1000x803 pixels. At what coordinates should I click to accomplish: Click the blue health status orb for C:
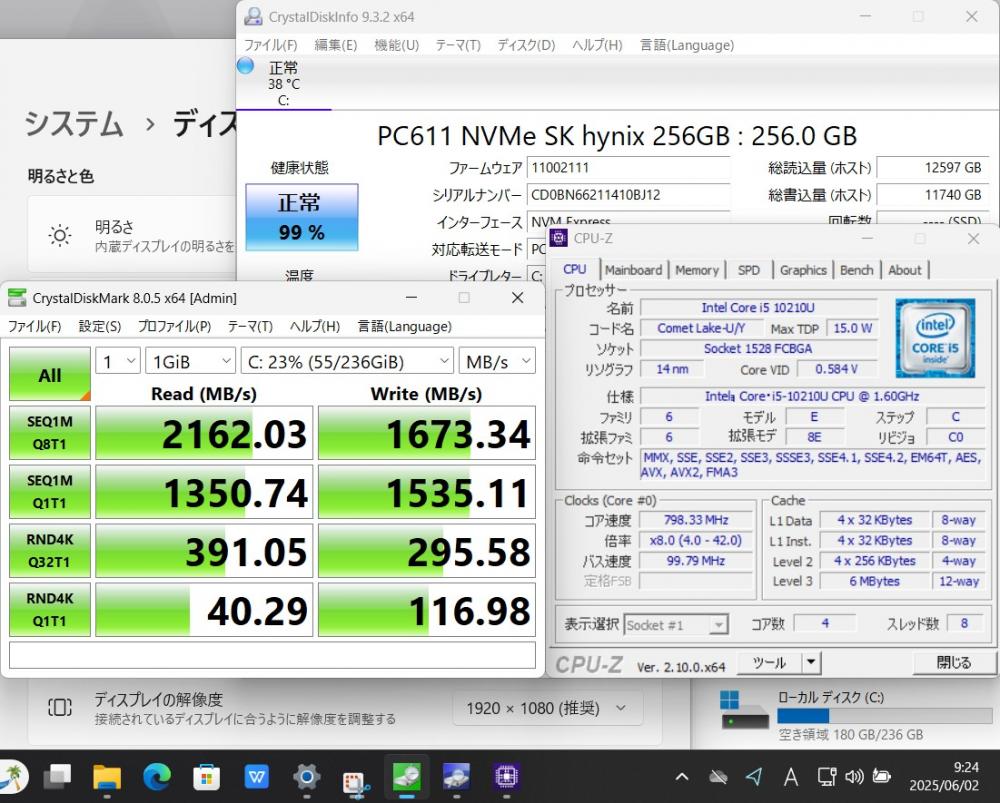[246, 66]
